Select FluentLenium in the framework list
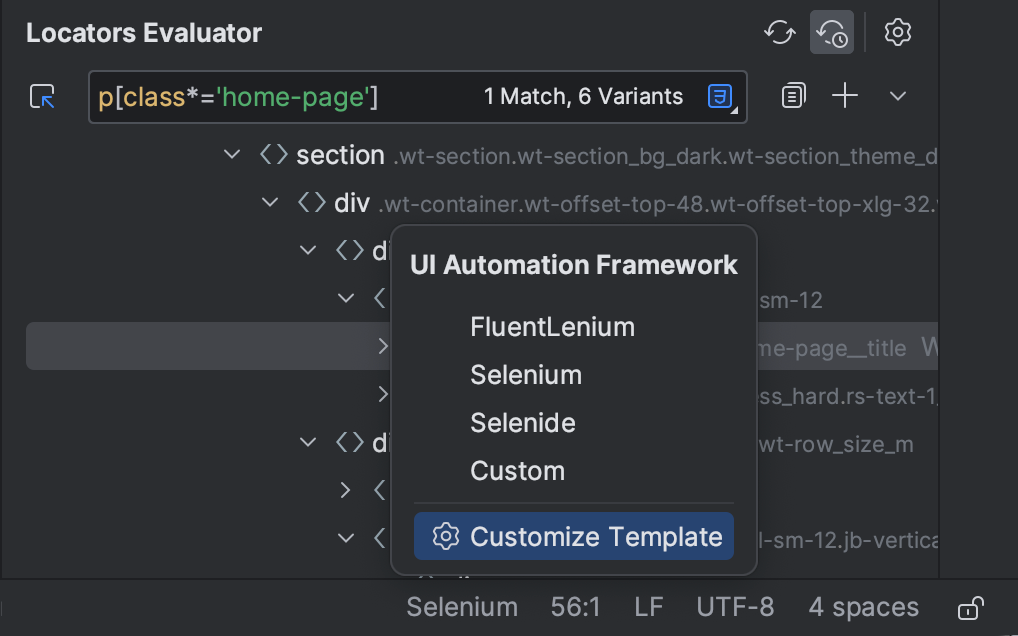Image resolution: width=1018 pixels, height=636 pixels. click(552, 327)
